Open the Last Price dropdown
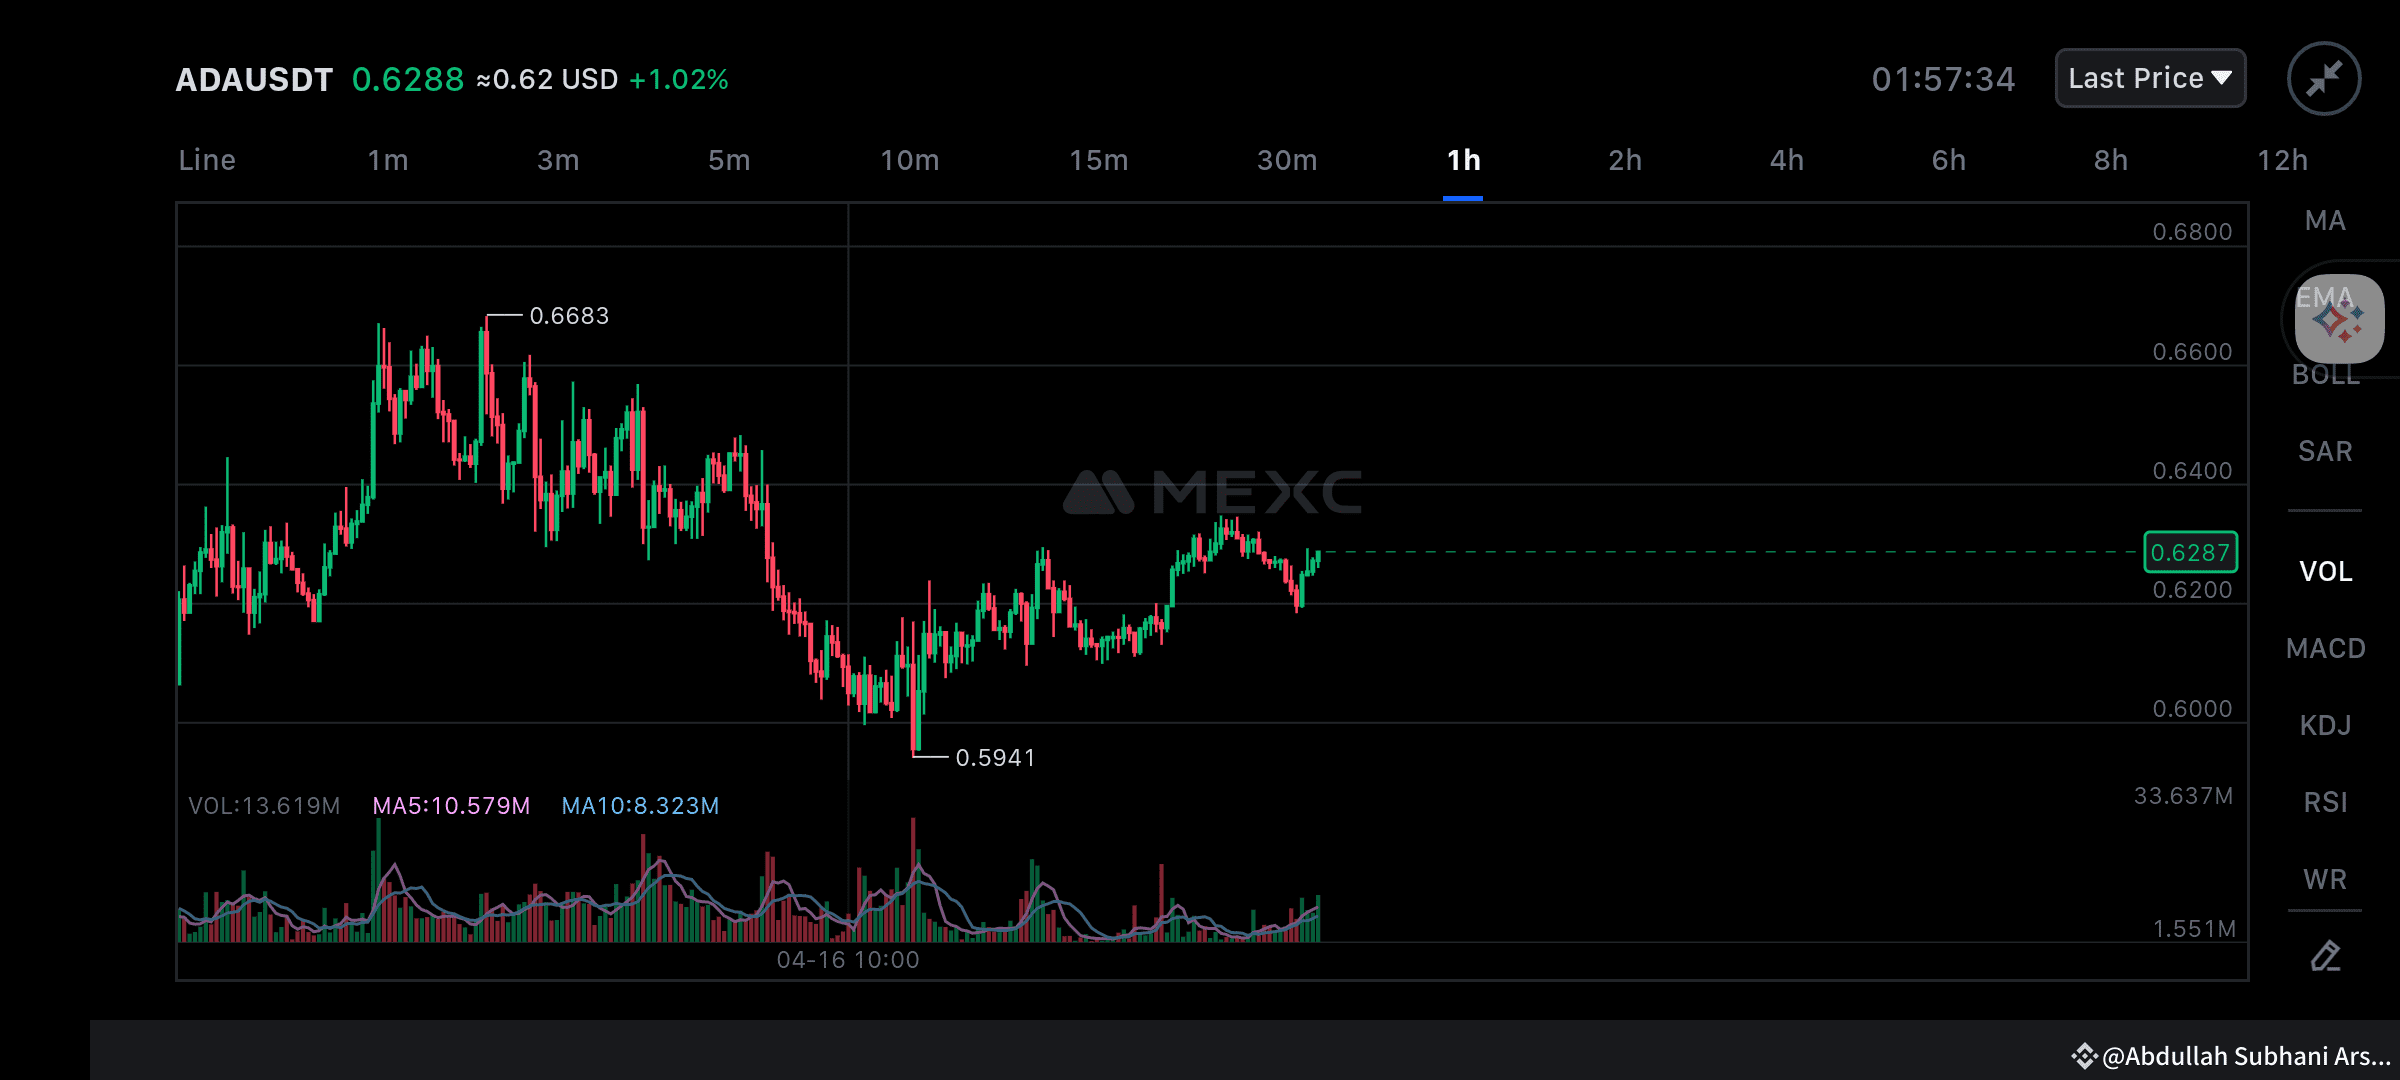Viewport: 2400px width, 1080px height. 2150,77
